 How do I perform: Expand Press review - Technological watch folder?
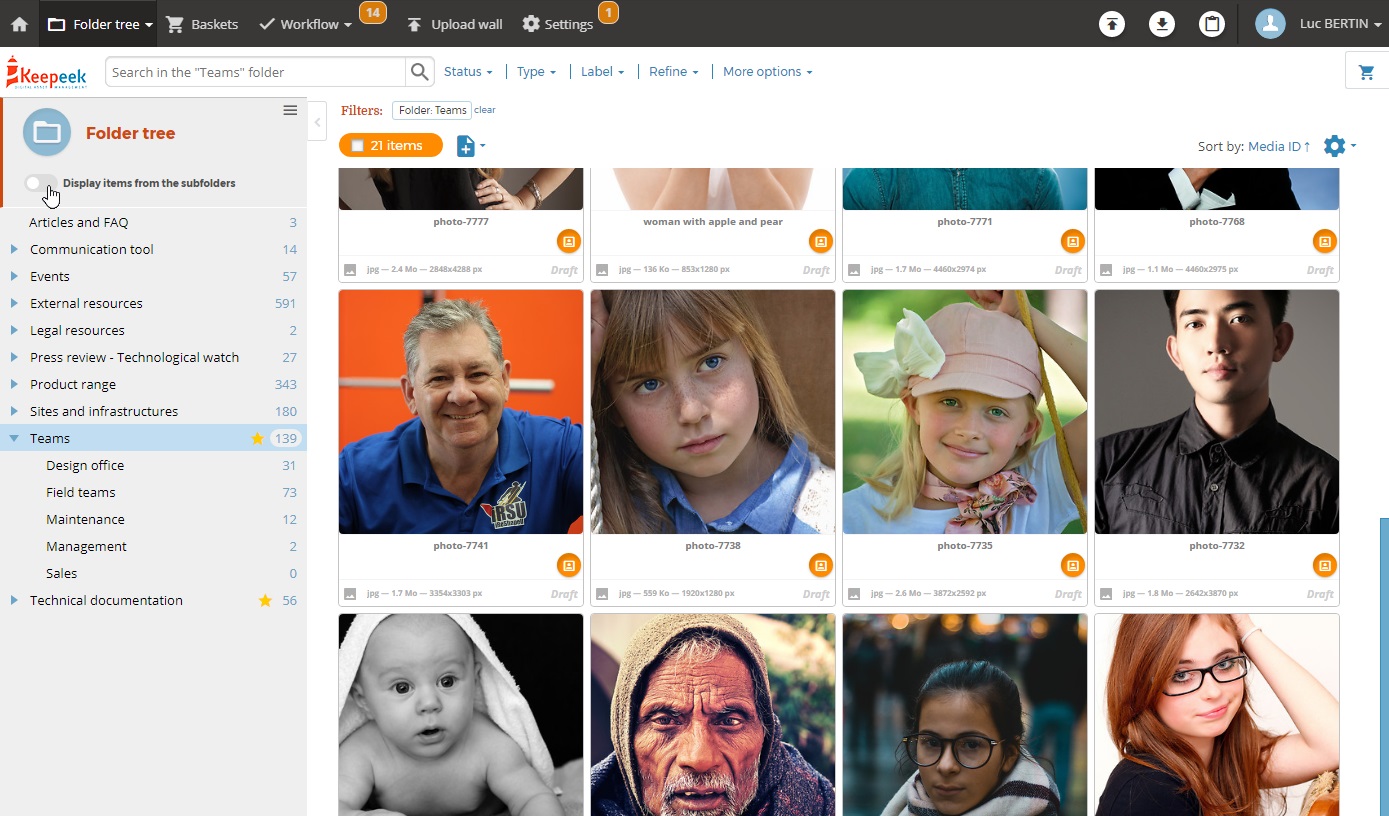pyautogui.click(x=14, y=357)
